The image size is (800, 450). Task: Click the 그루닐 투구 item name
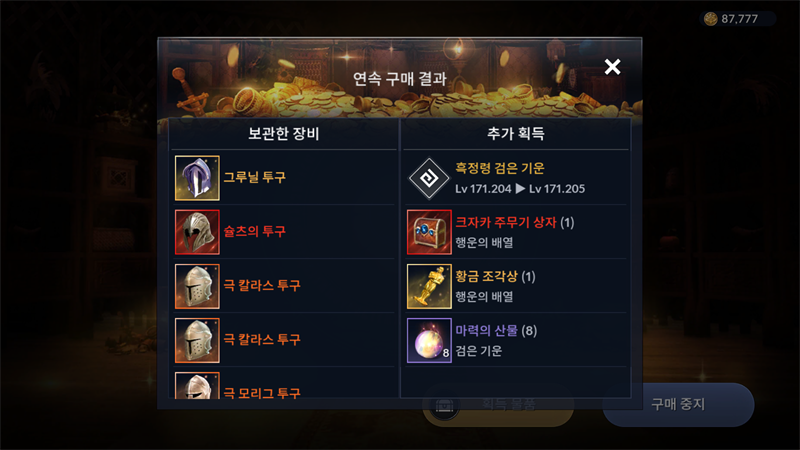(255, 177)
